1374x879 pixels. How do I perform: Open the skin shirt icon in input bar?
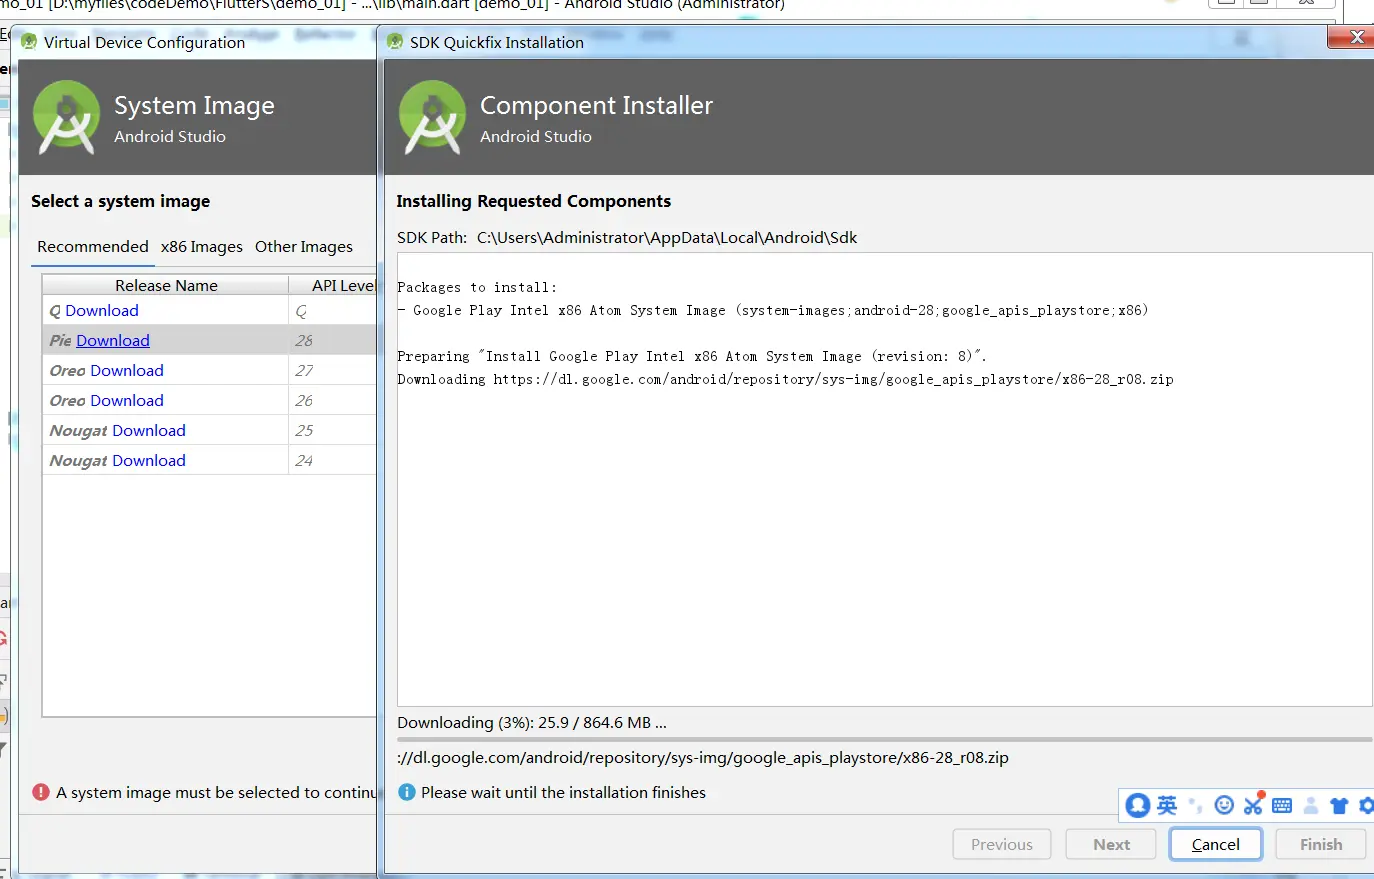coord(1340,805)
